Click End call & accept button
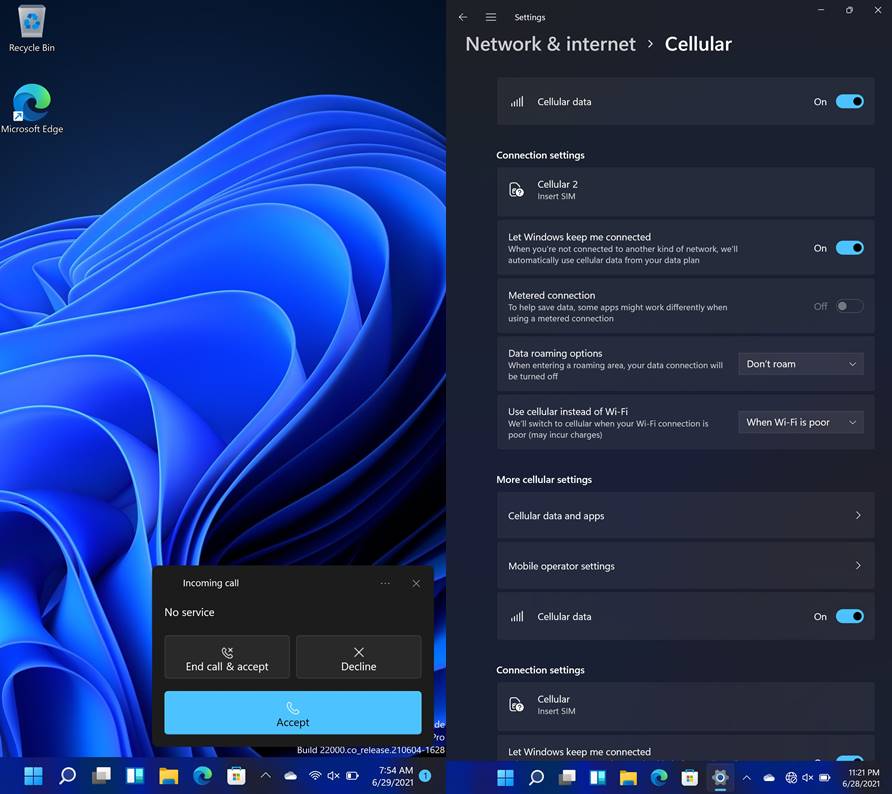The width and height of the screenshot is (892, 794). [x=227, y=657]
